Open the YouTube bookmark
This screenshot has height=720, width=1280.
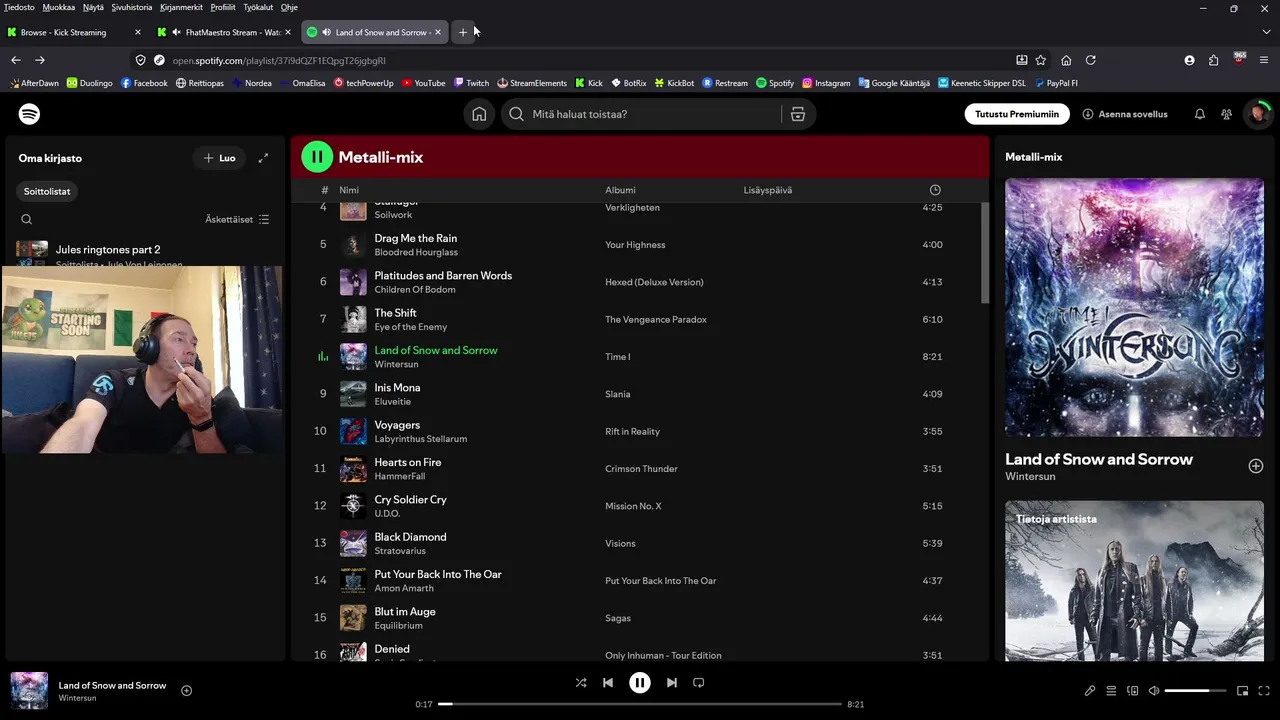(x=423, y=83)
